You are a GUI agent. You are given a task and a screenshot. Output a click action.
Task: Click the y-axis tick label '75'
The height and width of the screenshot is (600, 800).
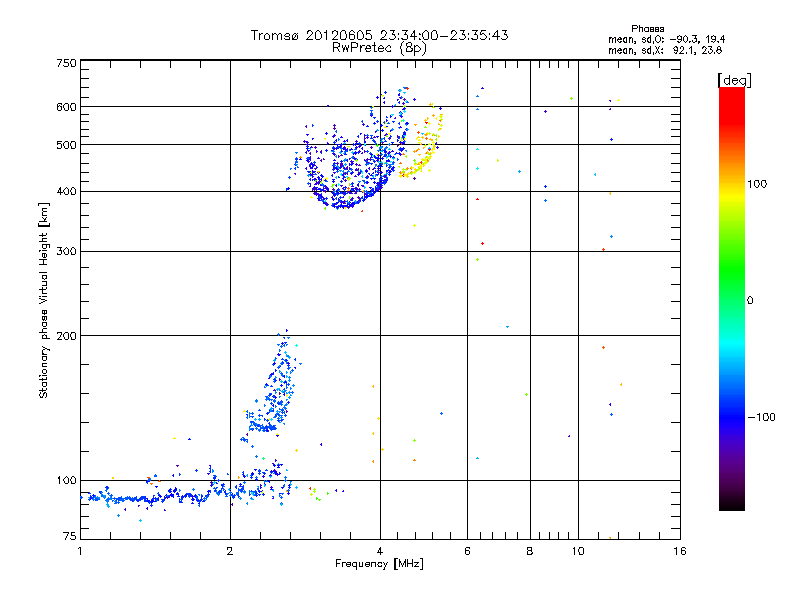[x=70, y=536]
